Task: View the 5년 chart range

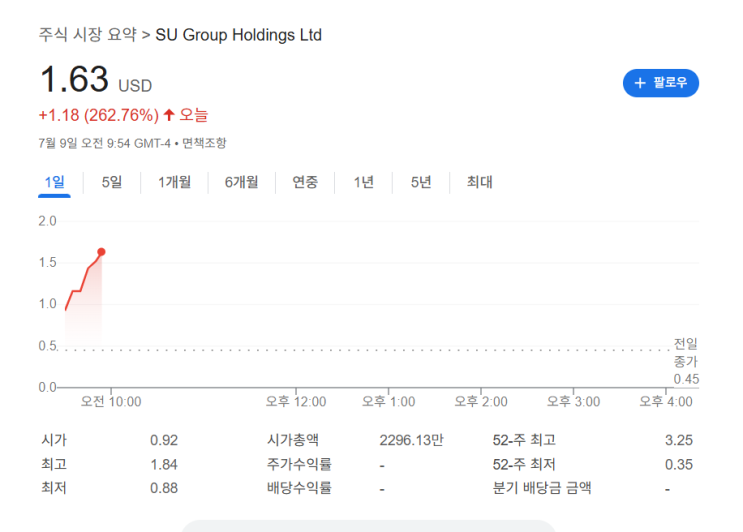Action: 421,182
